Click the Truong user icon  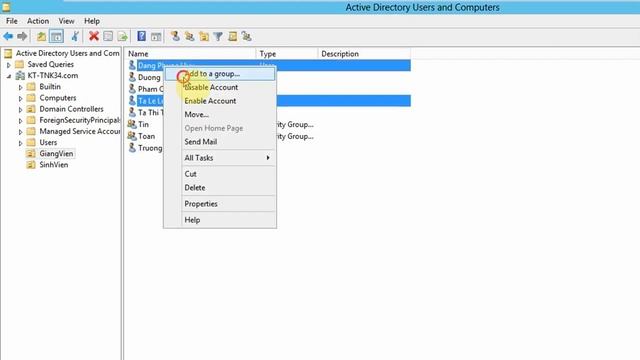pyautogui.click(x=132, y=148)
